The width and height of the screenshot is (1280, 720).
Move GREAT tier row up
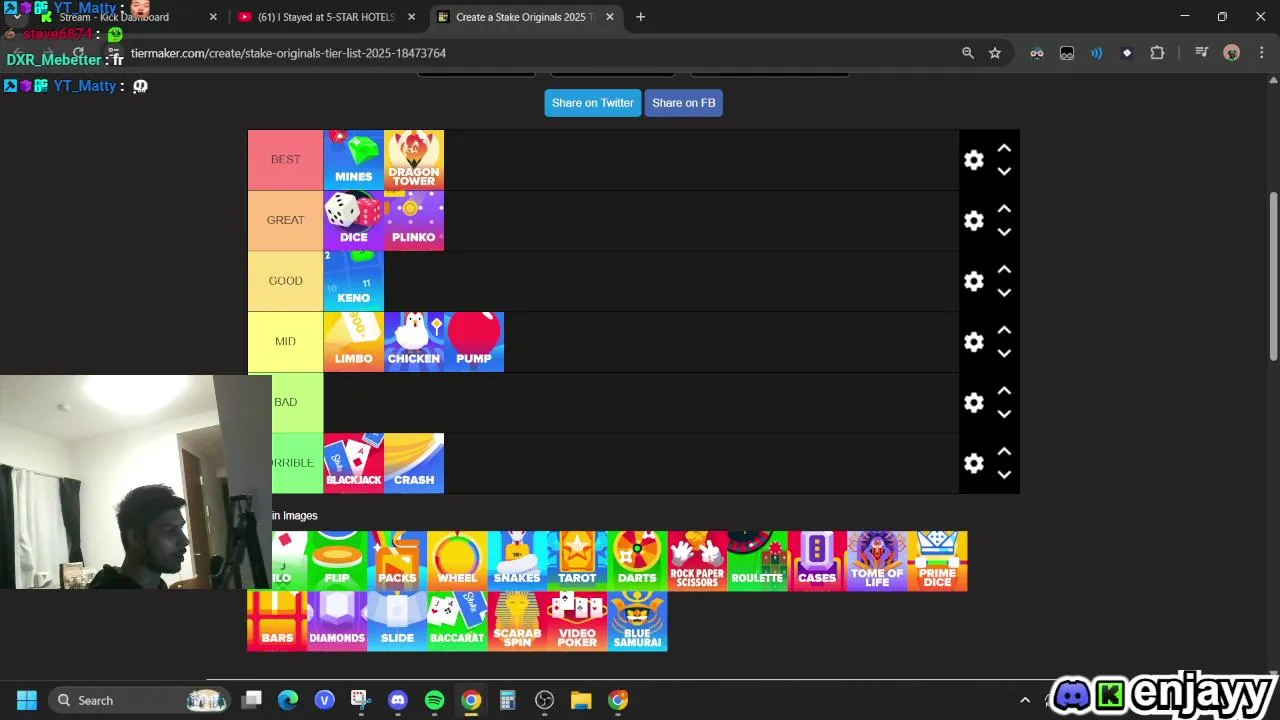point(1004,209)
